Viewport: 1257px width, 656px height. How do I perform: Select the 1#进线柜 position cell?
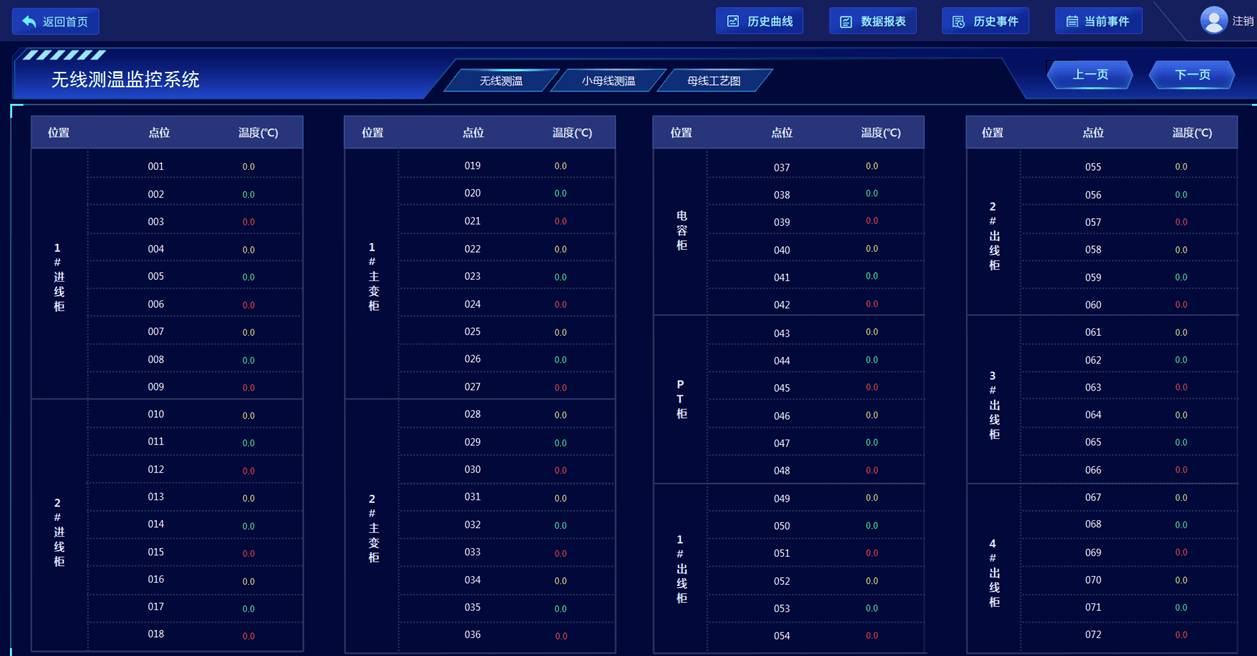(59, 276)
